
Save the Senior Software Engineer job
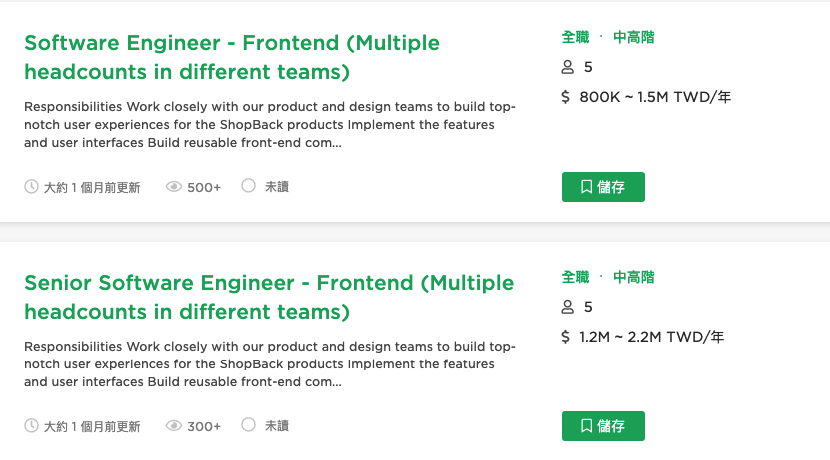pos(603,426)
